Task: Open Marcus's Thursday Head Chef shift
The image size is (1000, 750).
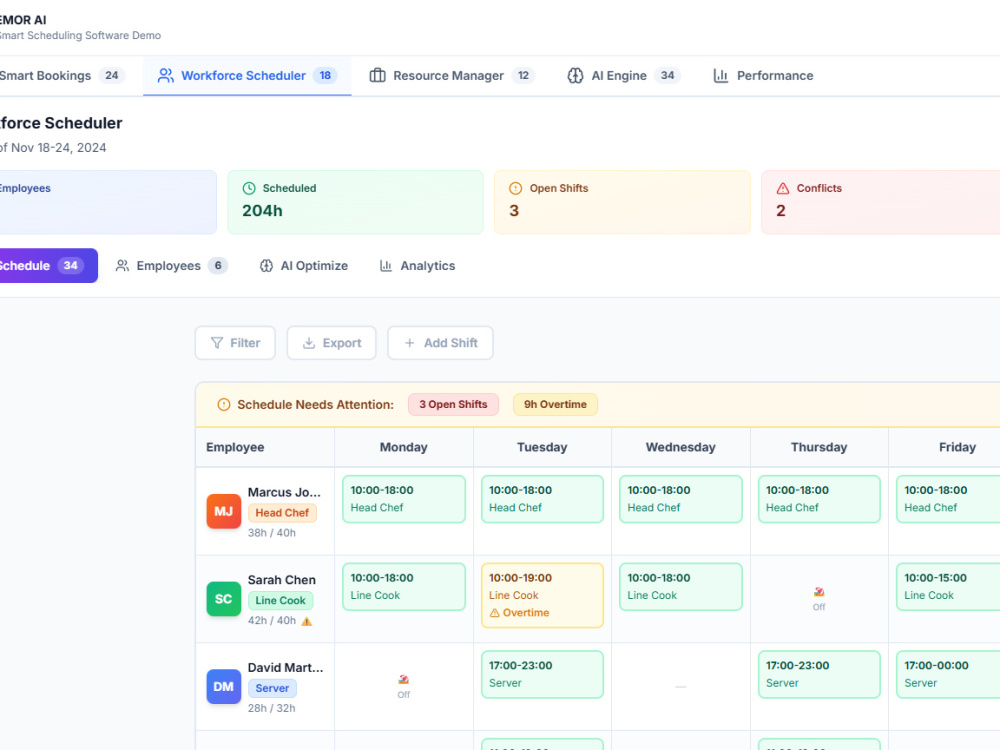Action: (x=819, y=499)
